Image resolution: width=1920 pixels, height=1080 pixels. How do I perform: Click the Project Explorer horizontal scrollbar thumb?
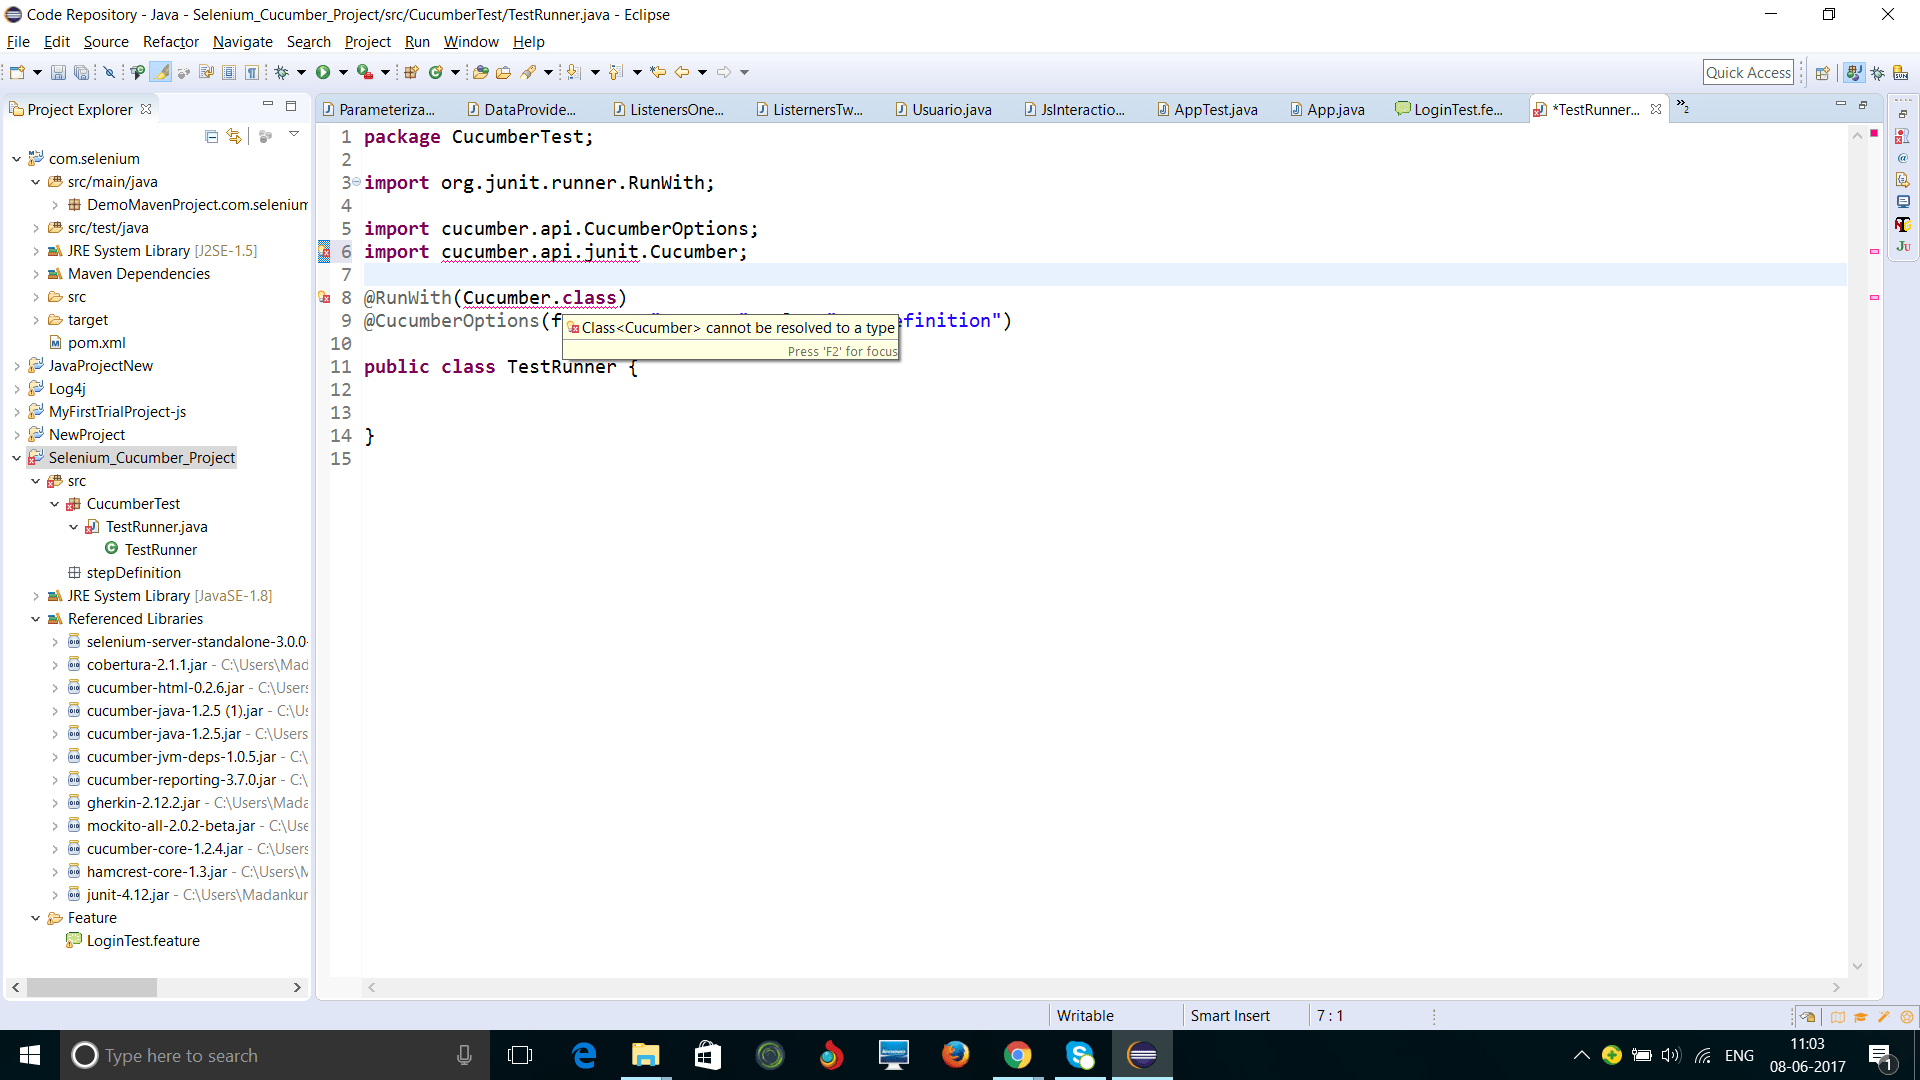click(92, 988)
